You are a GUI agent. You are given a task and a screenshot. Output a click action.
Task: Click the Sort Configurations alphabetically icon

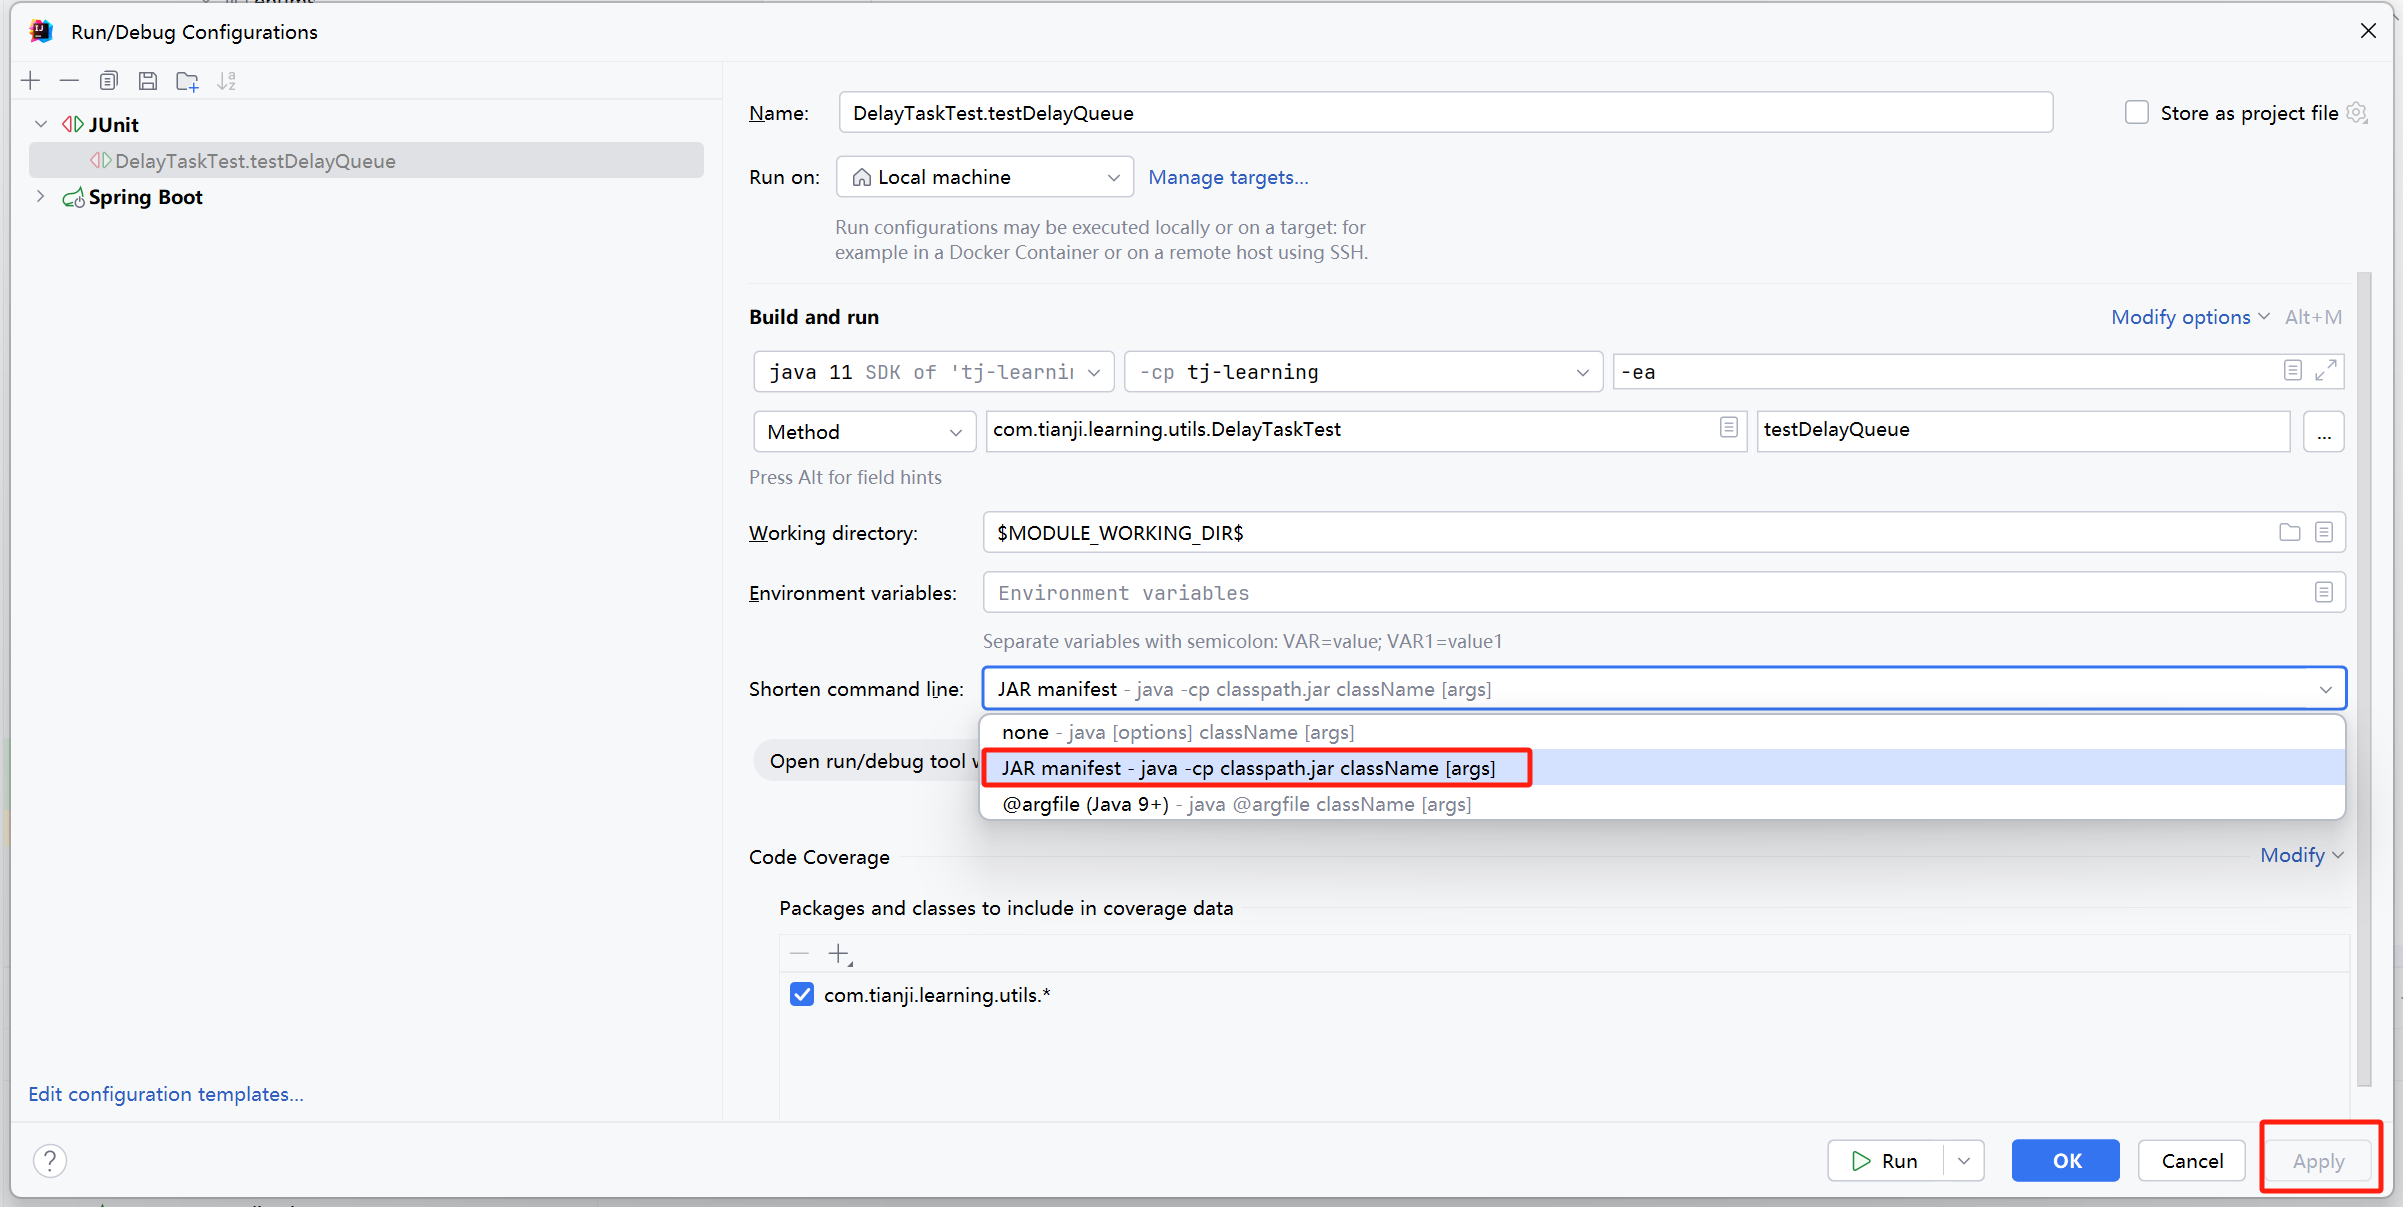click(227, 81)
